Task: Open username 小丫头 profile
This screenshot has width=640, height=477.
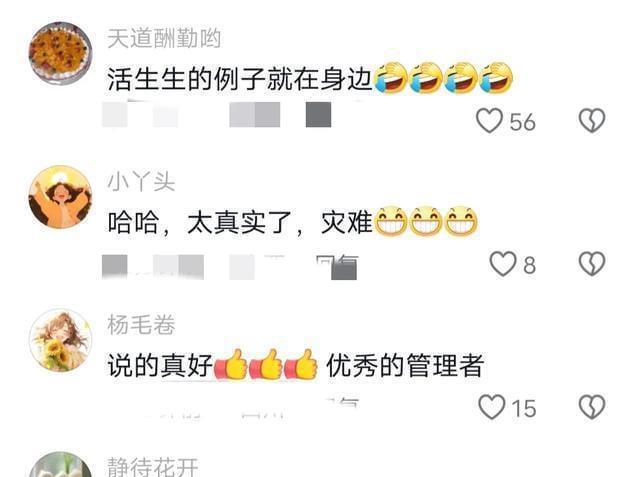Action: pyautogui.click(x=141, y=182)
